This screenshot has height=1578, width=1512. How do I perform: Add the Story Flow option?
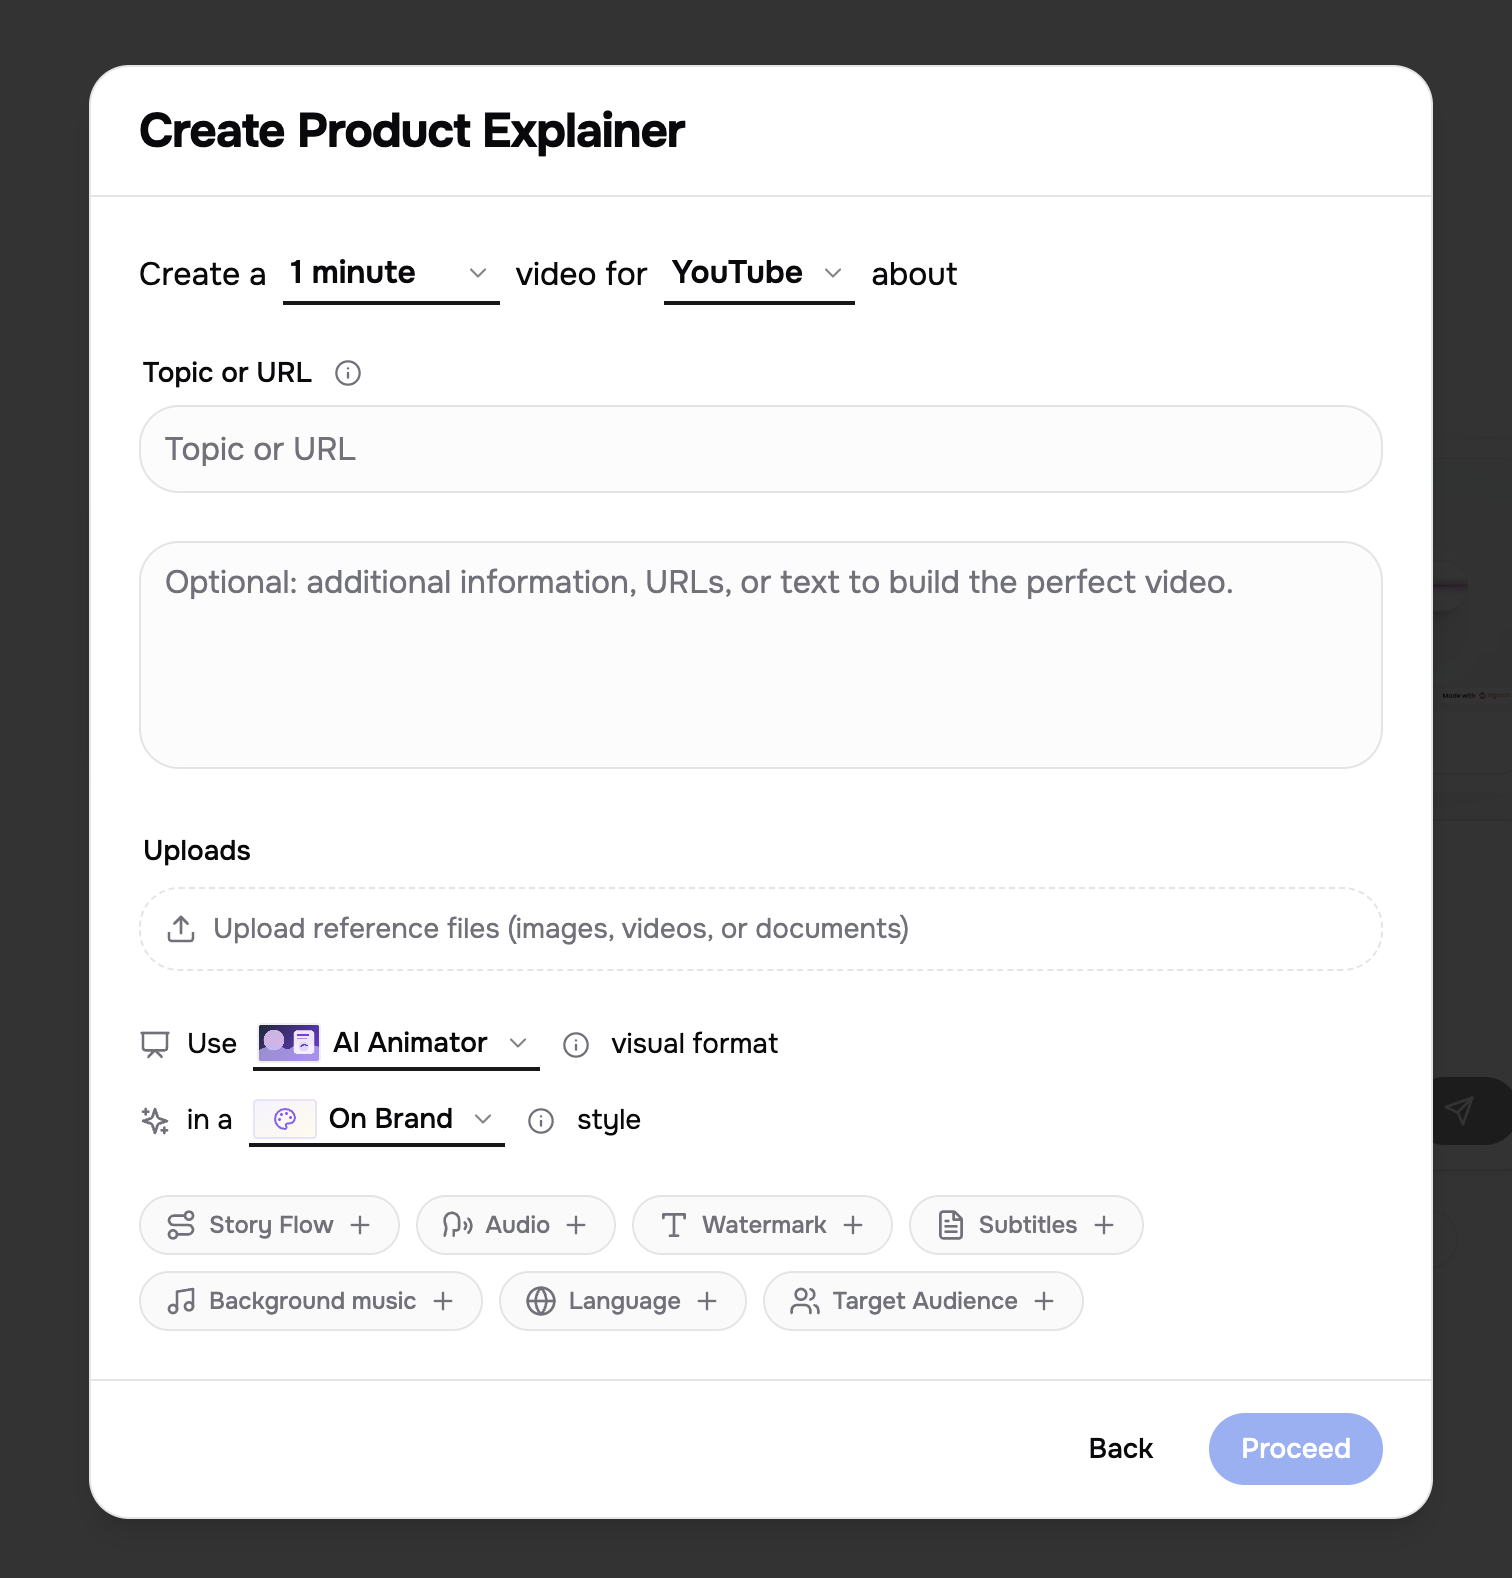(x=269, y=1225)
